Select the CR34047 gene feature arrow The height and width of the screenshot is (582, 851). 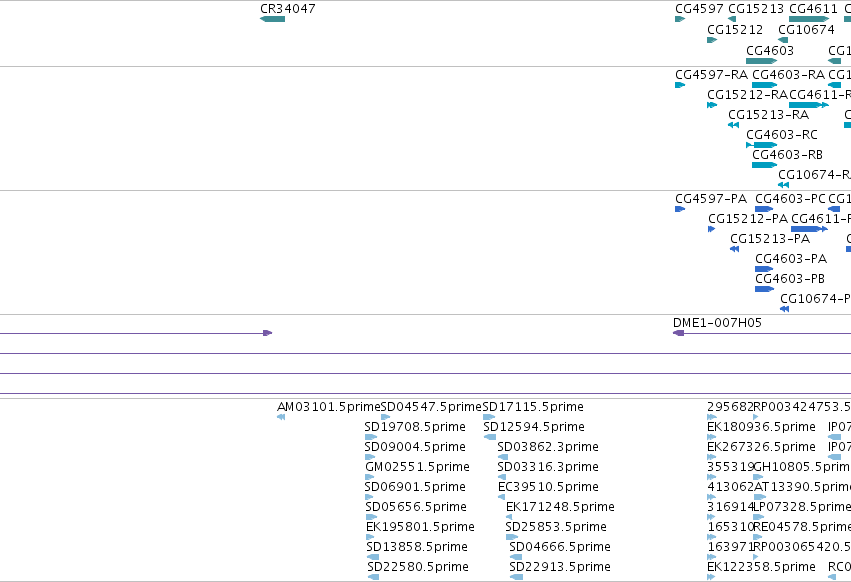point(272,19)
